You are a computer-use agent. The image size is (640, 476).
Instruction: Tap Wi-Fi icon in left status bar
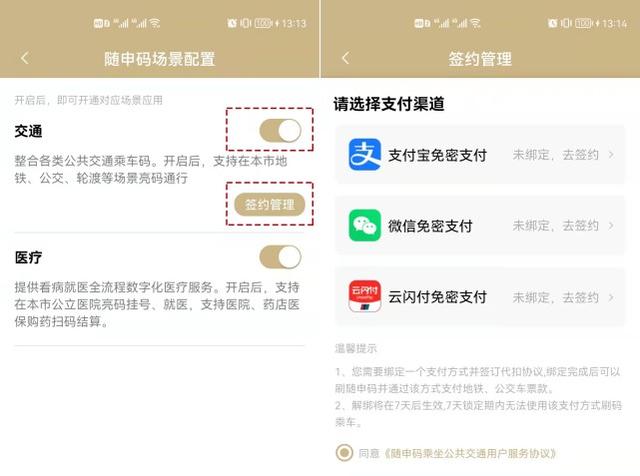[x=155, y=23]
